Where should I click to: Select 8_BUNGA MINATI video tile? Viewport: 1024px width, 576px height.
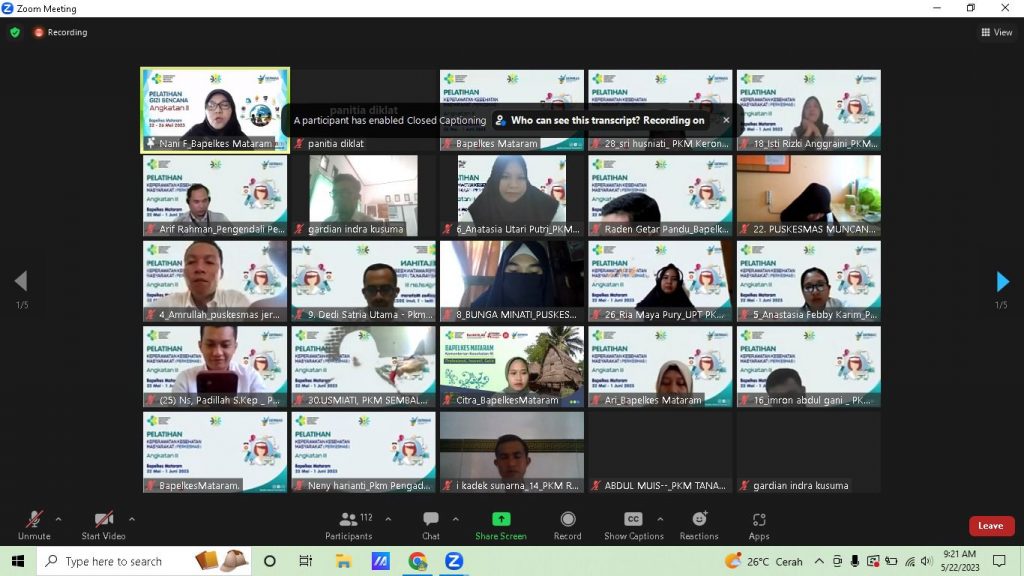pos(512,281)
